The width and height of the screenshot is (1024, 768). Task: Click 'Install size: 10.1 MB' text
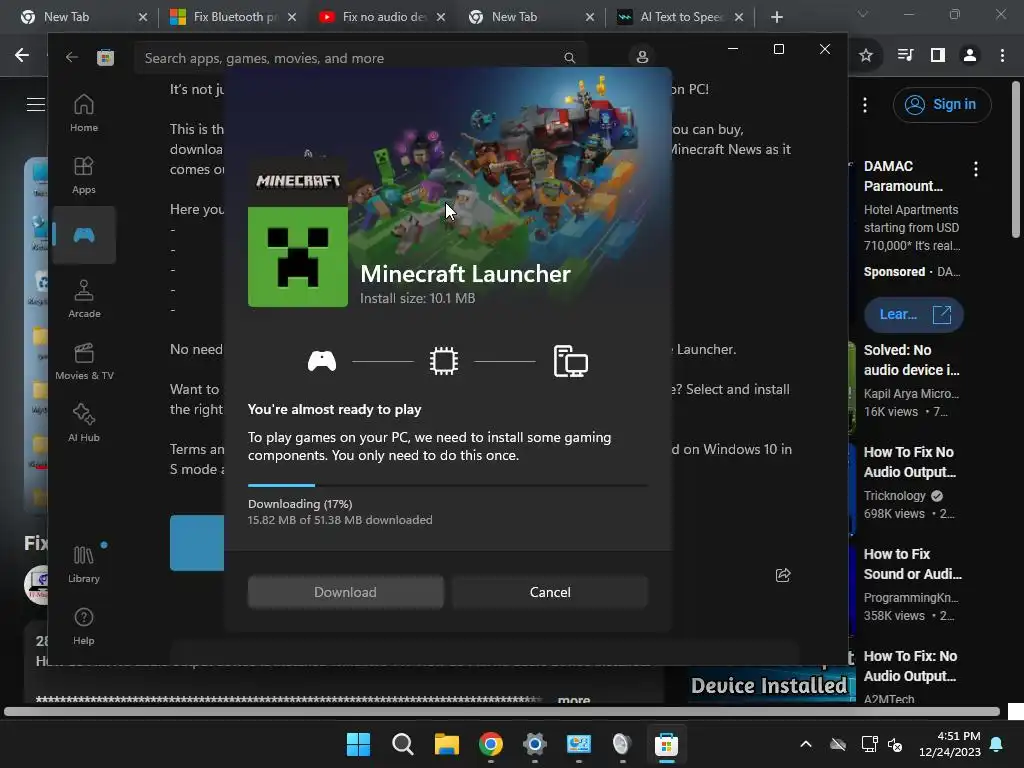pyautogui.click(x=417, y=298)
